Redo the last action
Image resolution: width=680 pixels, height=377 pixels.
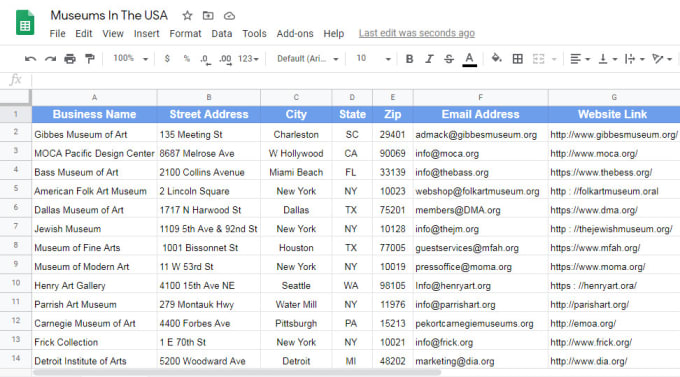[x=50, y=59]
